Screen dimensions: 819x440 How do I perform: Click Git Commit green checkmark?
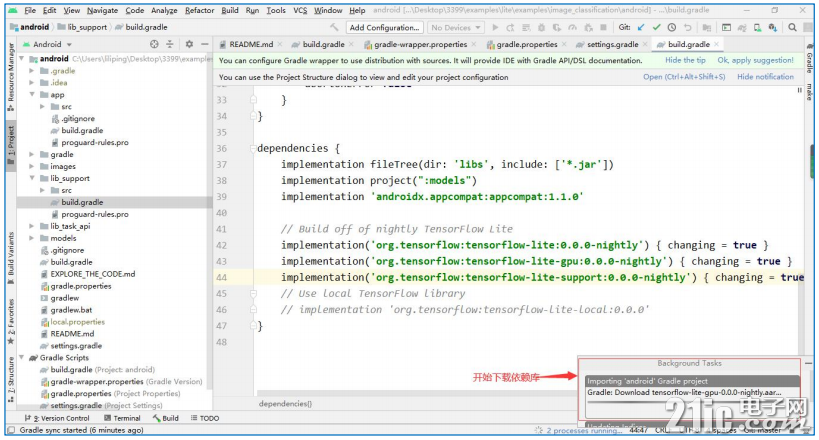657,27
